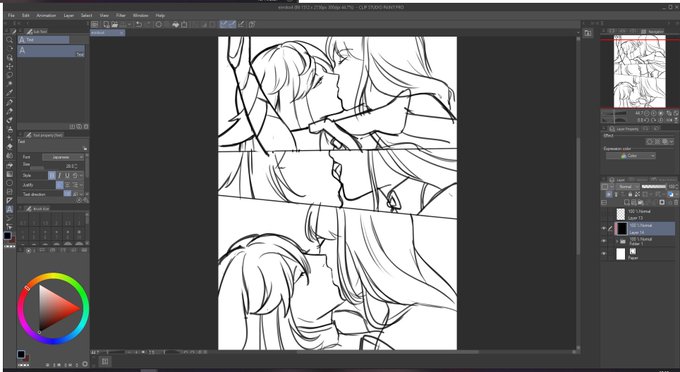Select the Move layer tool
Viewport: 680px width, 372px height.
[10, 66]
